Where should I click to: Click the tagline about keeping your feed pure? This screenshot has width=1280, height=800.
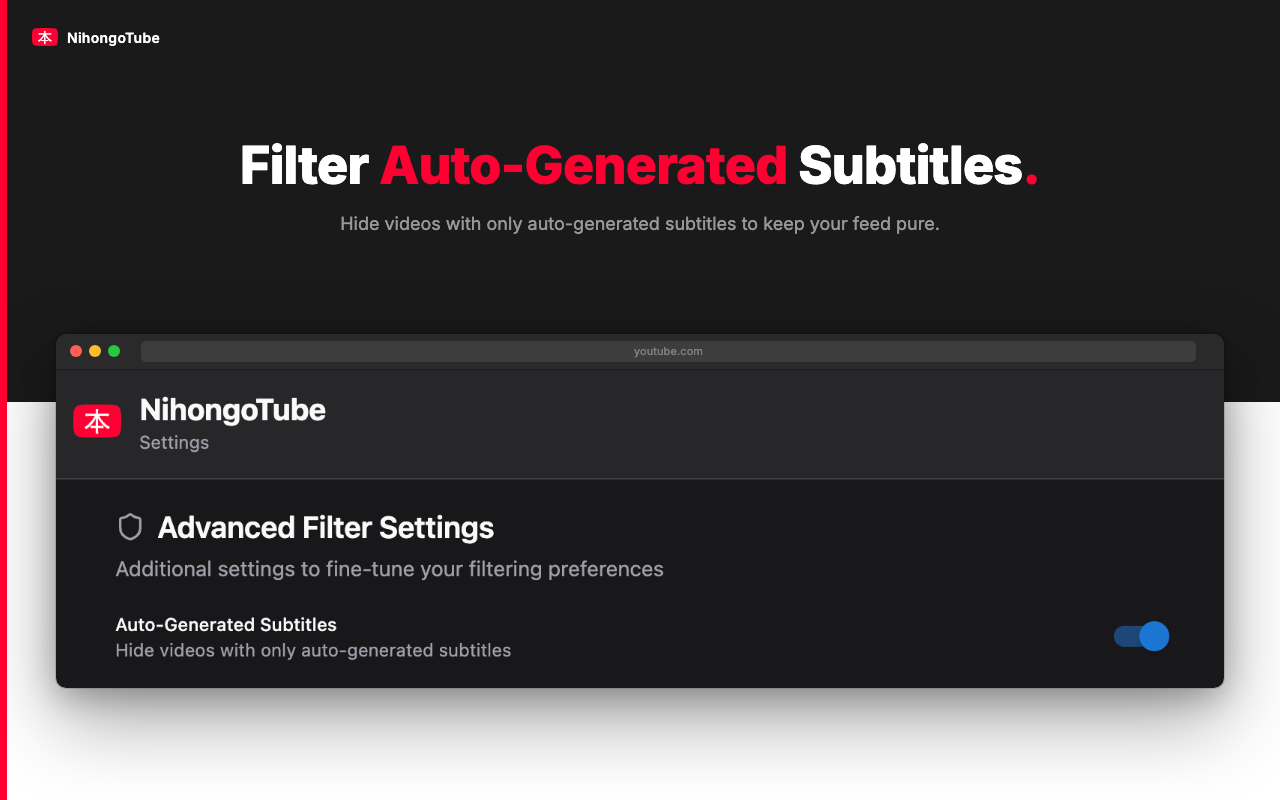coord(640,224)
